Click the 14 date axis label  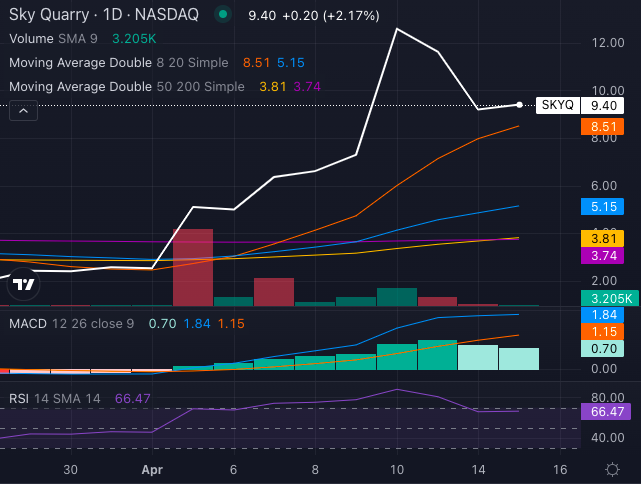point(478,470)
